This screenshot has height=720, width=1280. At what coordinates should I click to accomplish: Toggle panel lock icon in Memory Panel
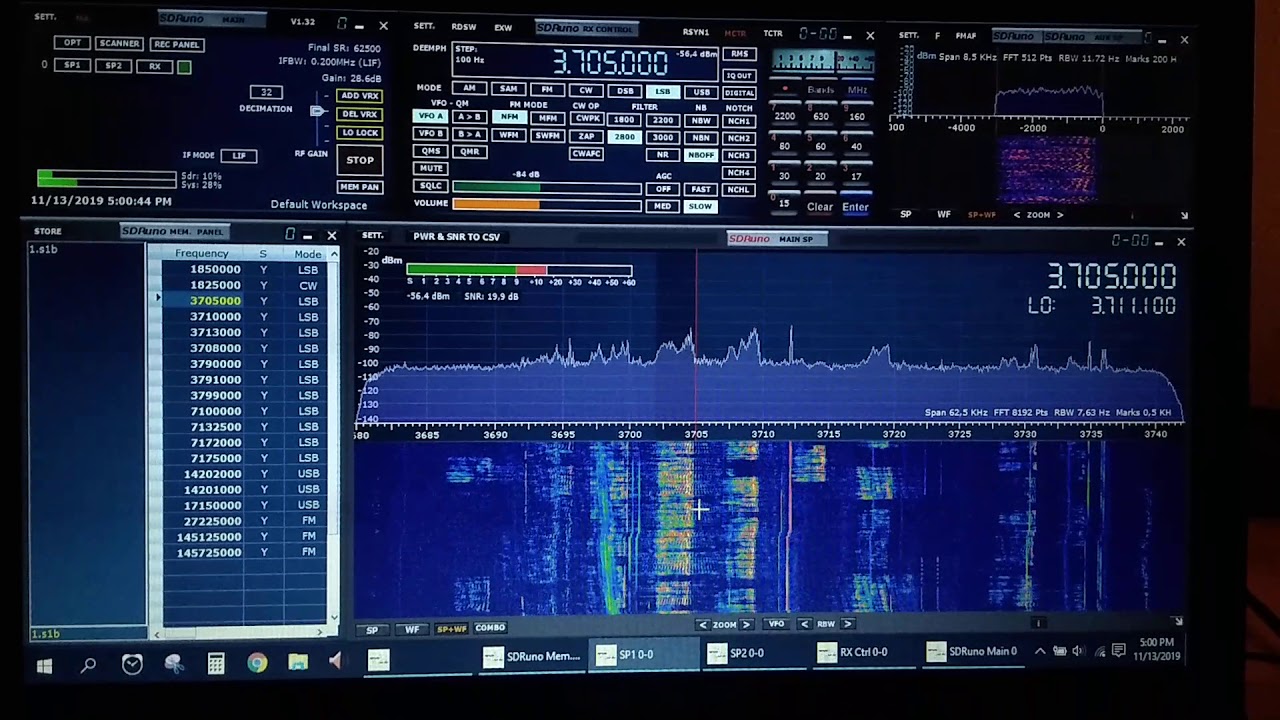pyautogui.click(x=290, y=234)
